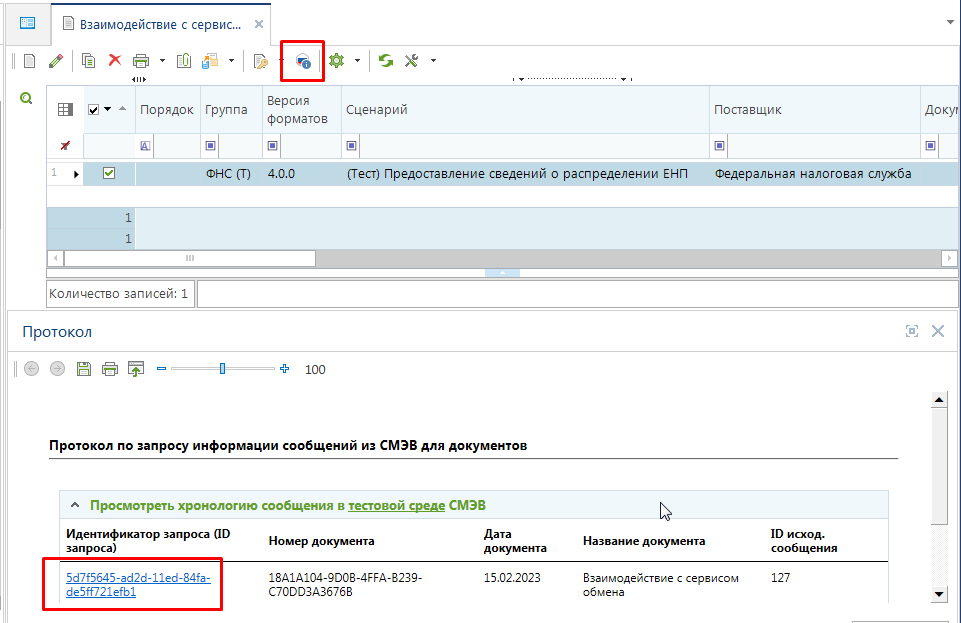Viewport: 961px width, 623px height.
Task: Click the protocol scrollbar up arrow
Action: coord(939,400)
